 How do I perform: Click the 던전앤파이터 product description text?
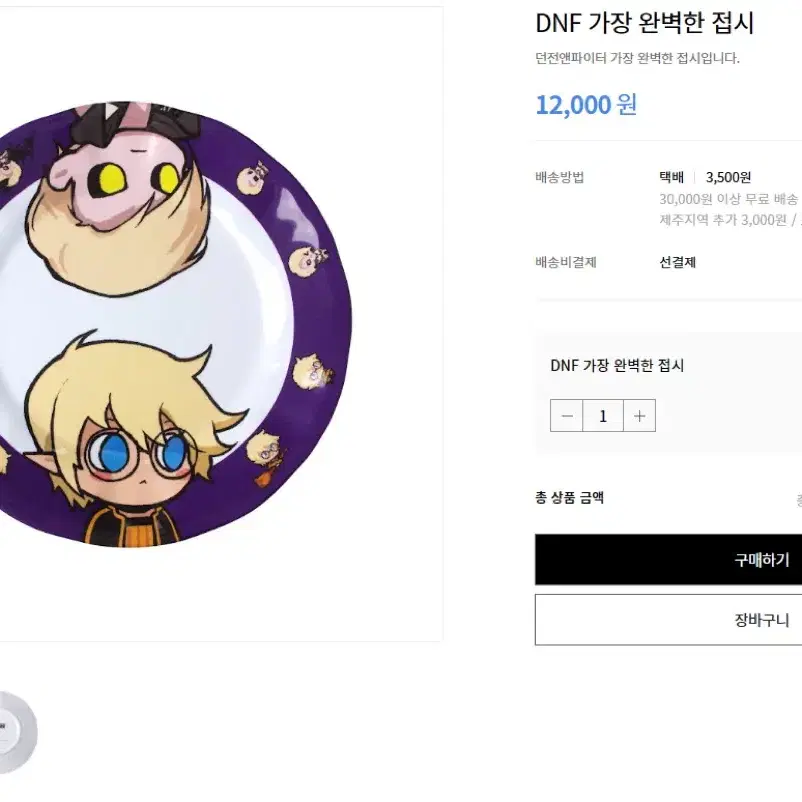pos(637,58)
